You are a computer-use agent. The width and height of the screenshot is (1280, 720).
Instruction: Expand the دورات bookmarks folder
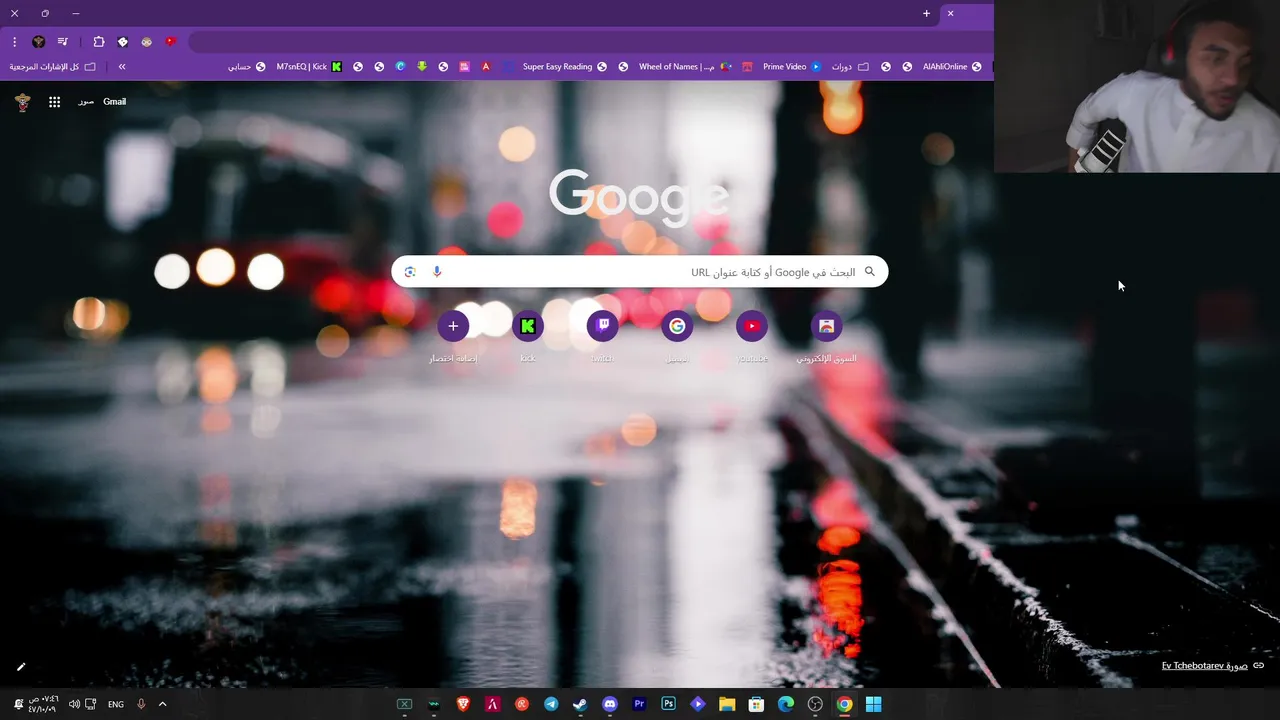[x=850, y=67]
